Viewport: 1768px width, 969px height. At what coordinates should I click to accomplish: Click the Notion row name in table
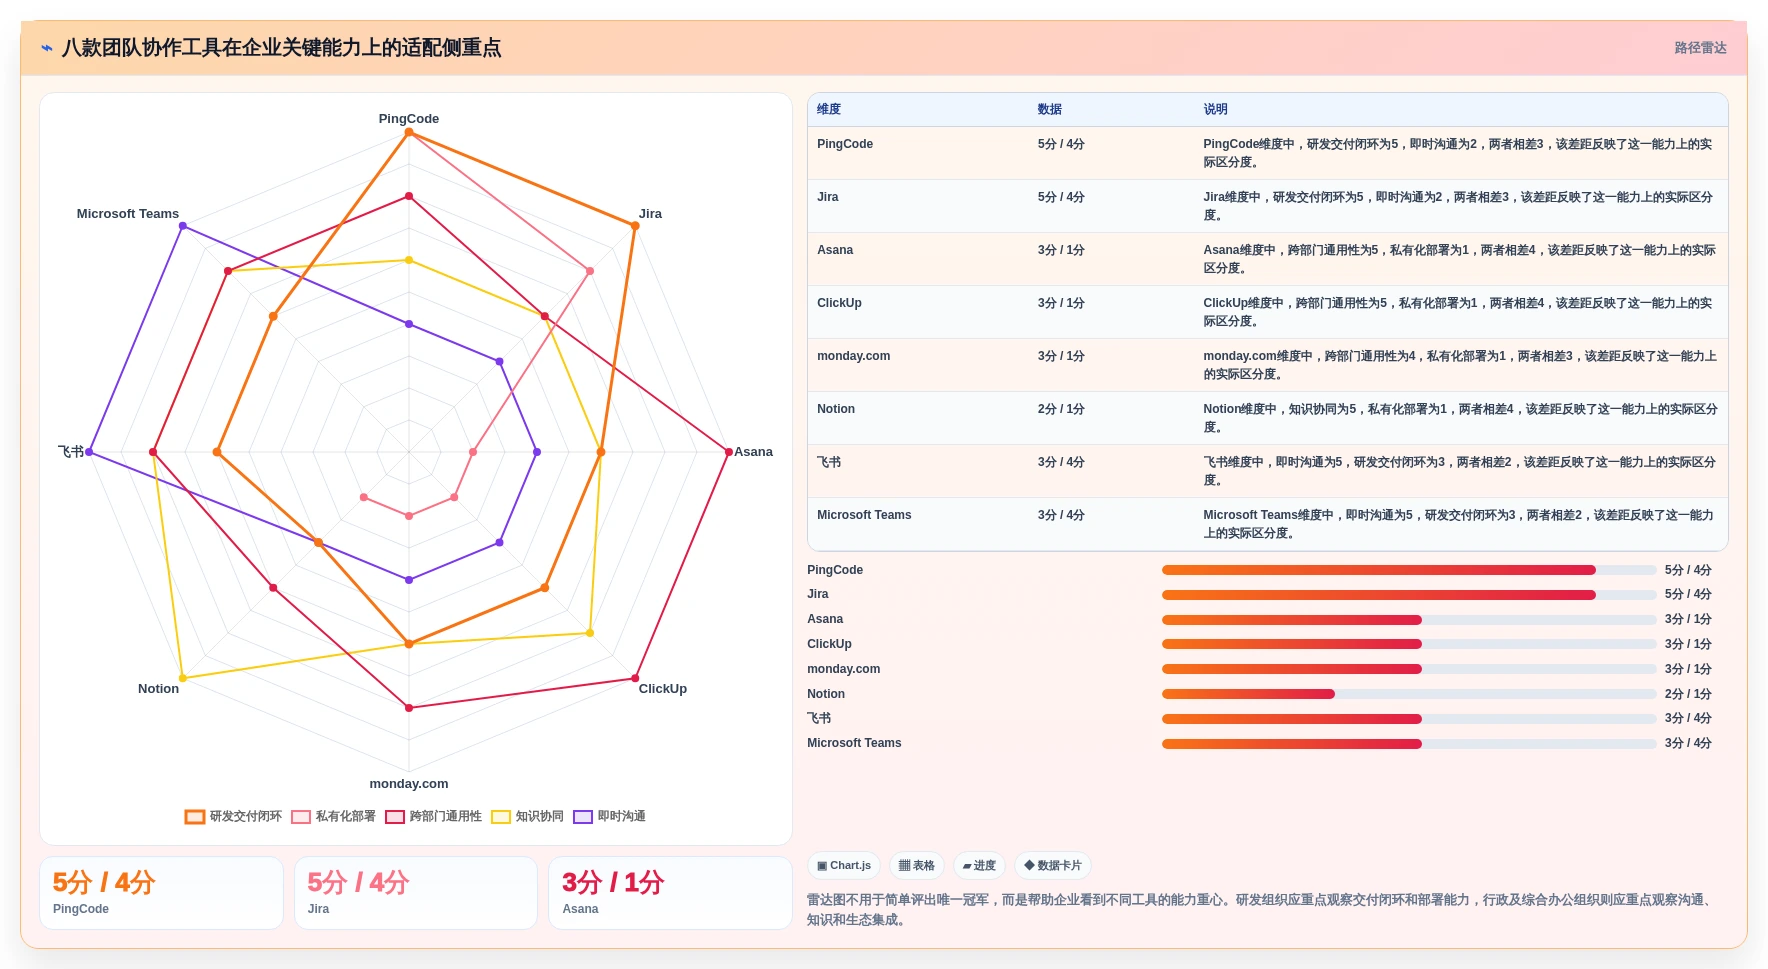pos(836,409)
